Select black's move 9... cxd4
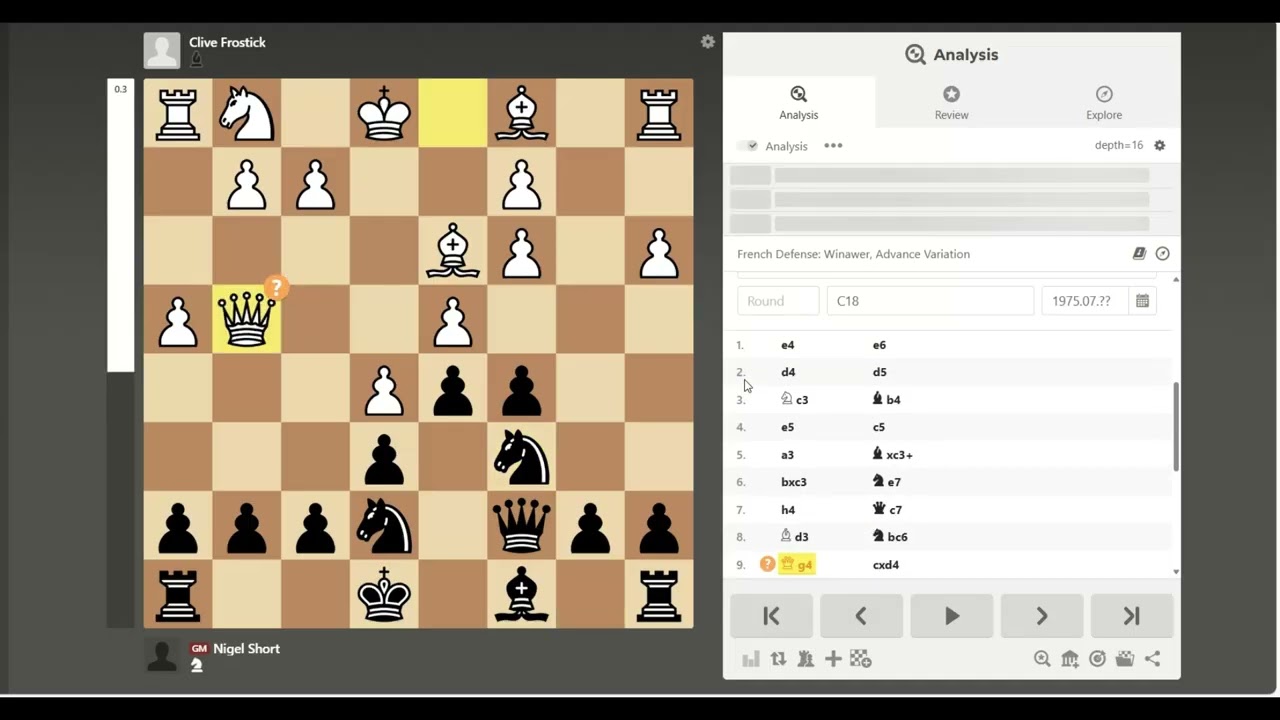Screen dimensions: 1280x720 pyautogui.click(x=886, y=564)
